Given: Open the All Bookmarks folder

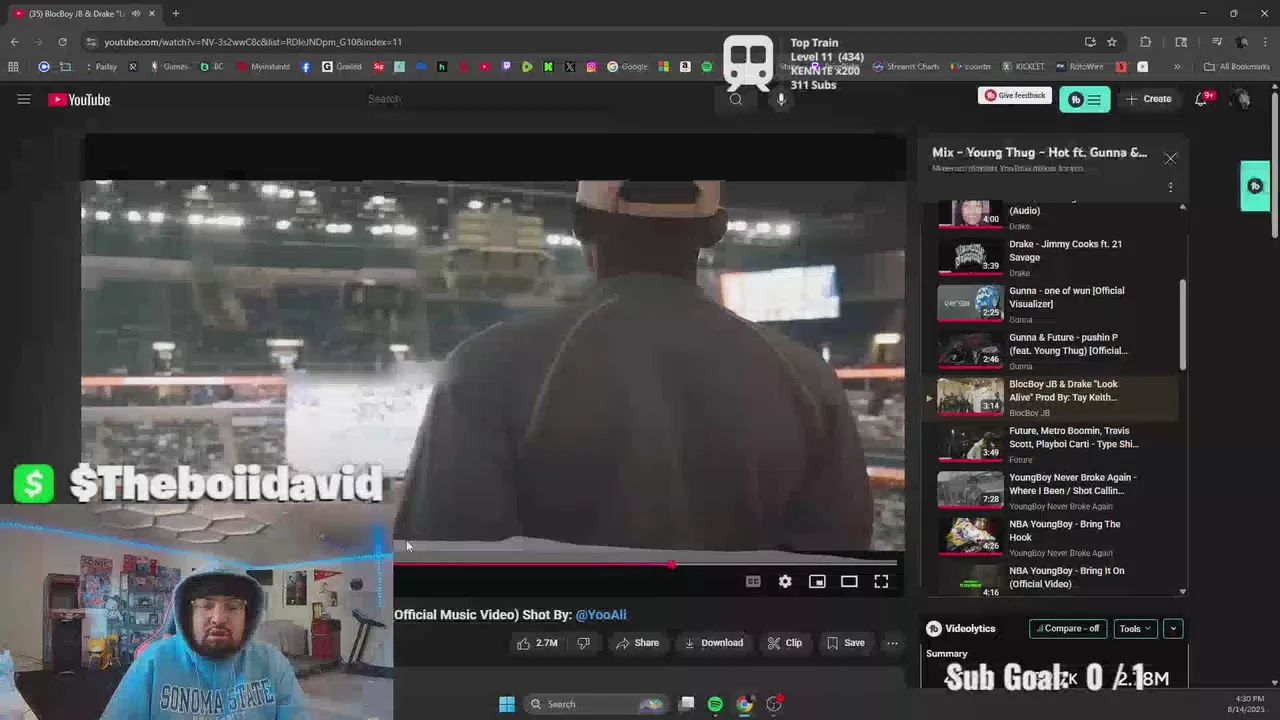Looking at the screenshot, I should pyautogui.click(x=1237, y=67).
